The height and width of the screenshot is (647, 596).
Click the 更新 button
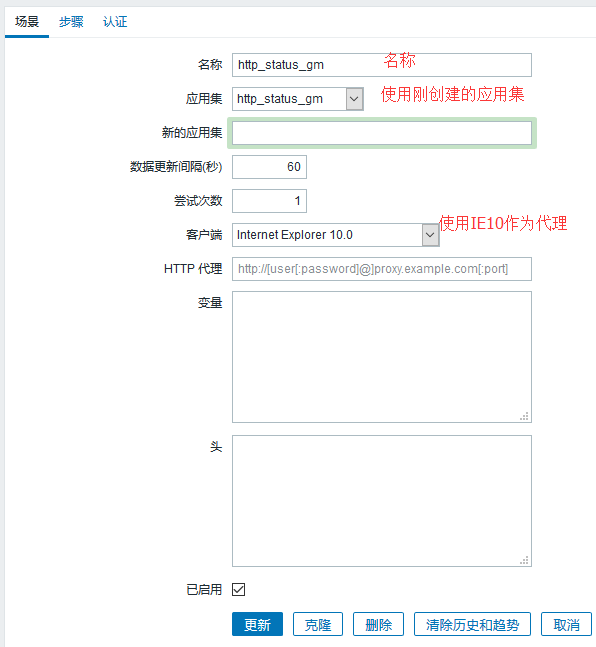coord(258,624)
